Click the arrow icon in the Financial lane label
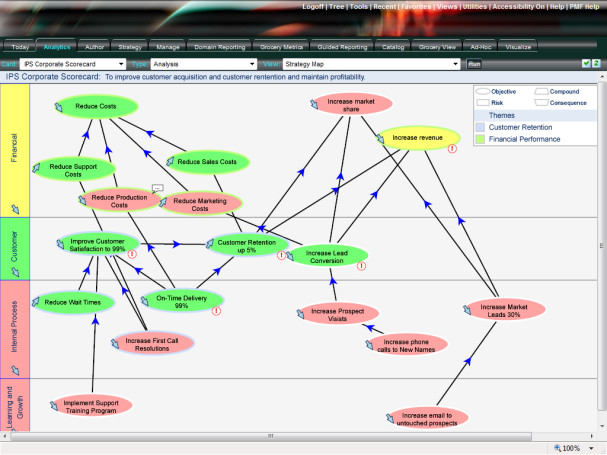The width and height of the screenshot is (607, 455). [14, 208]
